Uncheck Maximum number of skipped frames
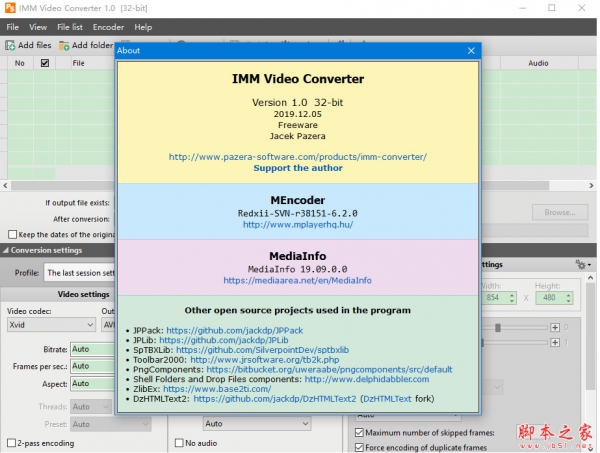The image size is (600, 453). (x=359, y=432)
